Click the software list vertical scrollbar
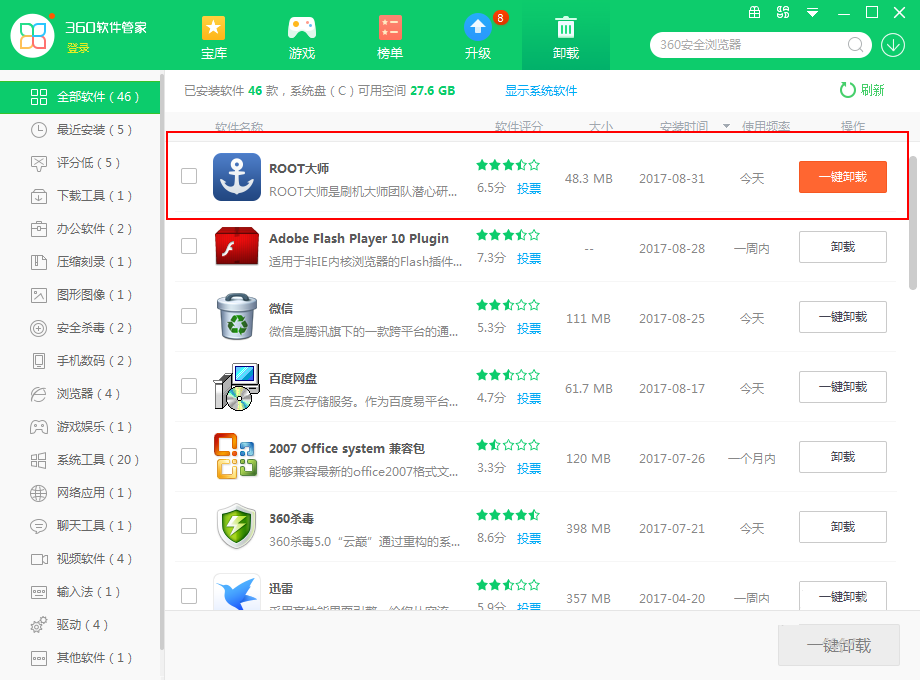 point(912,223)
